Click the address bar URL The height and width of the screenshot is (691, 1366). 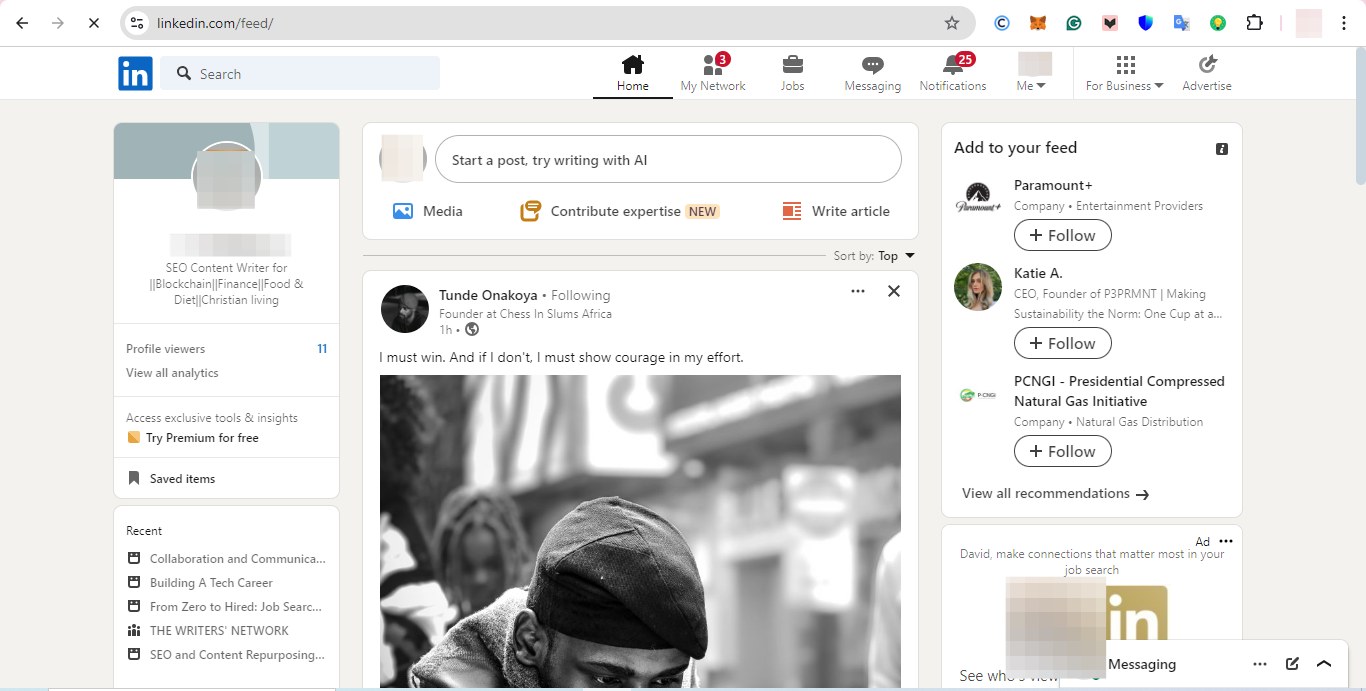point(214,23)
